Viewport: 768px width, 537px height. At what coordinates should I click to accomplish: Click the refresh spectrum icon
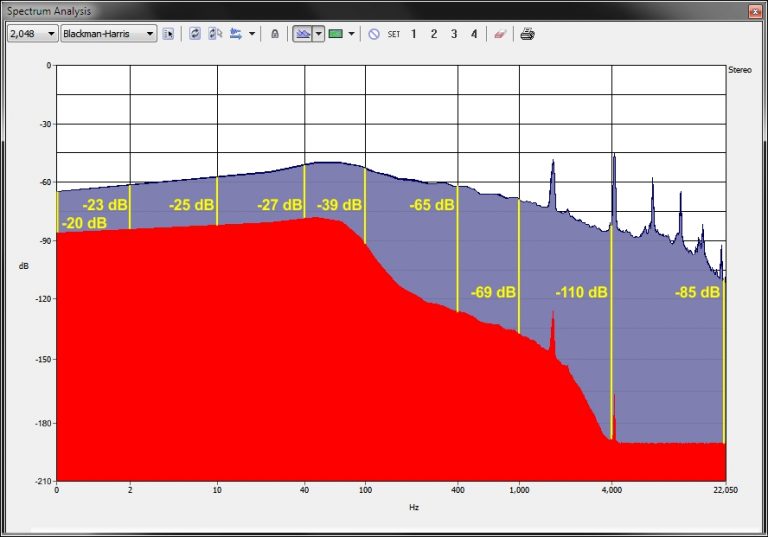click(x=195, y=34)
